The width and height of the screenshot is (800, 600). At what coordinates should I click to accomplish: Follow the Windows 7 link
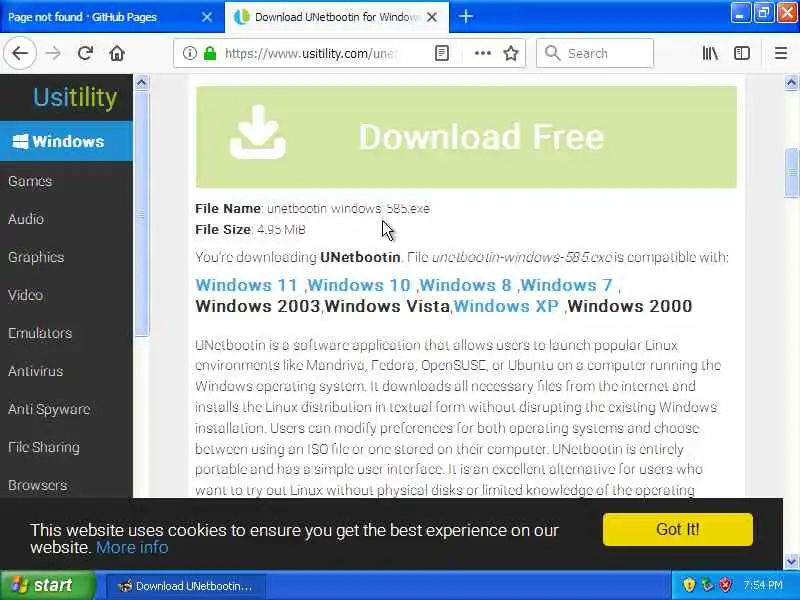click(x=566, y=285)
